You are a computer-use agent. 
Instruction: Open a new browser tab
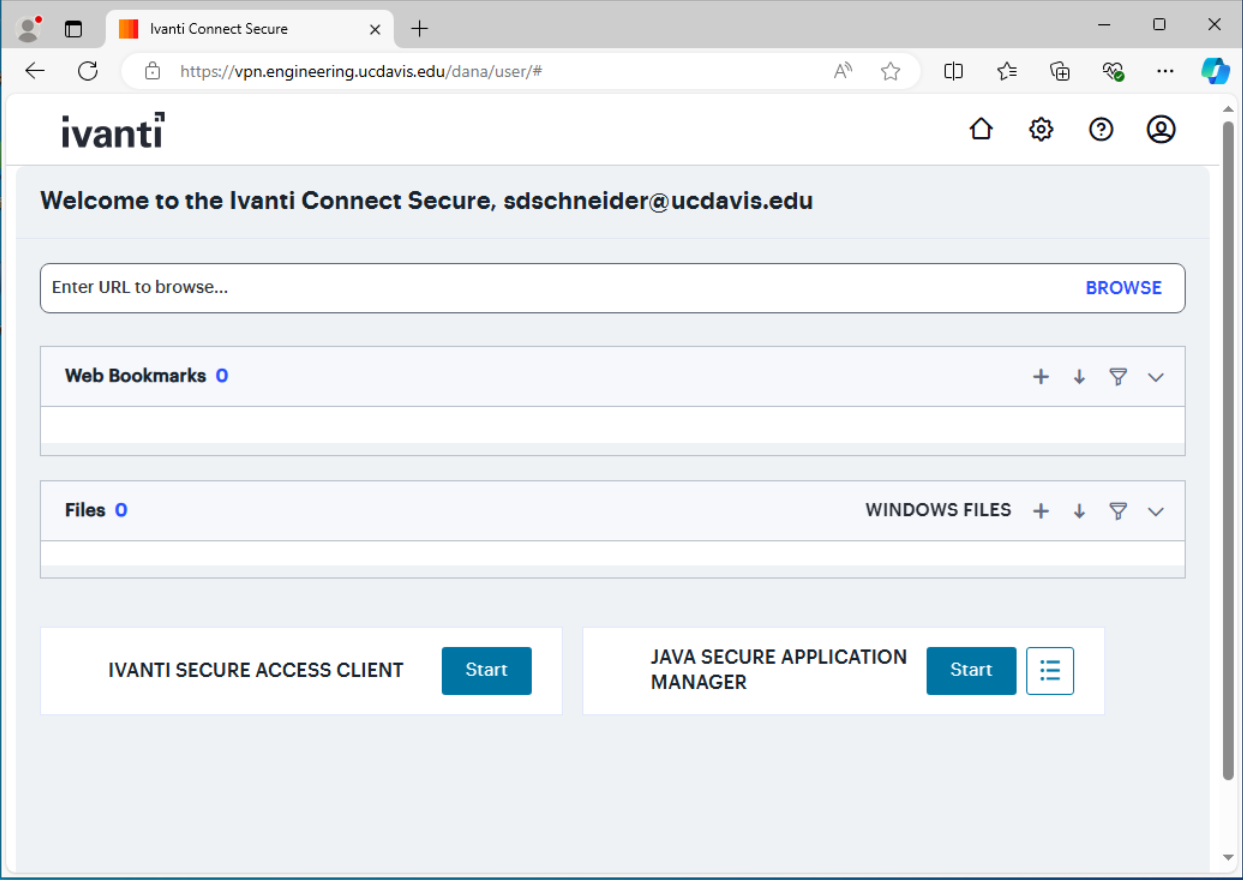click(419, 28)
